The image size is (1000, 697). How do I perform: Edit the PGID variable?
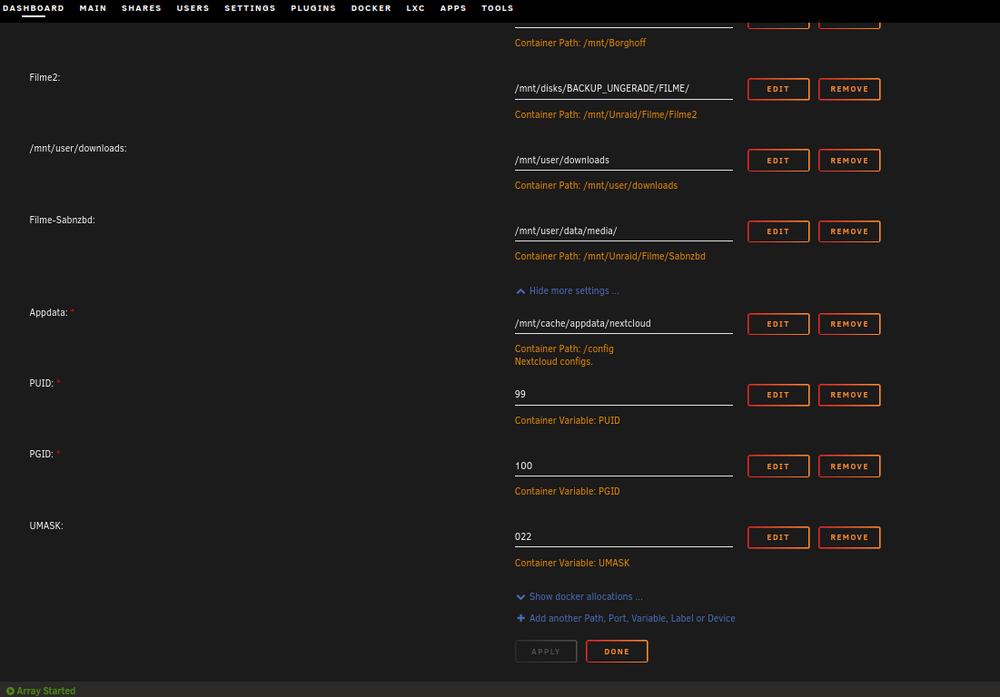pos(778,466)
